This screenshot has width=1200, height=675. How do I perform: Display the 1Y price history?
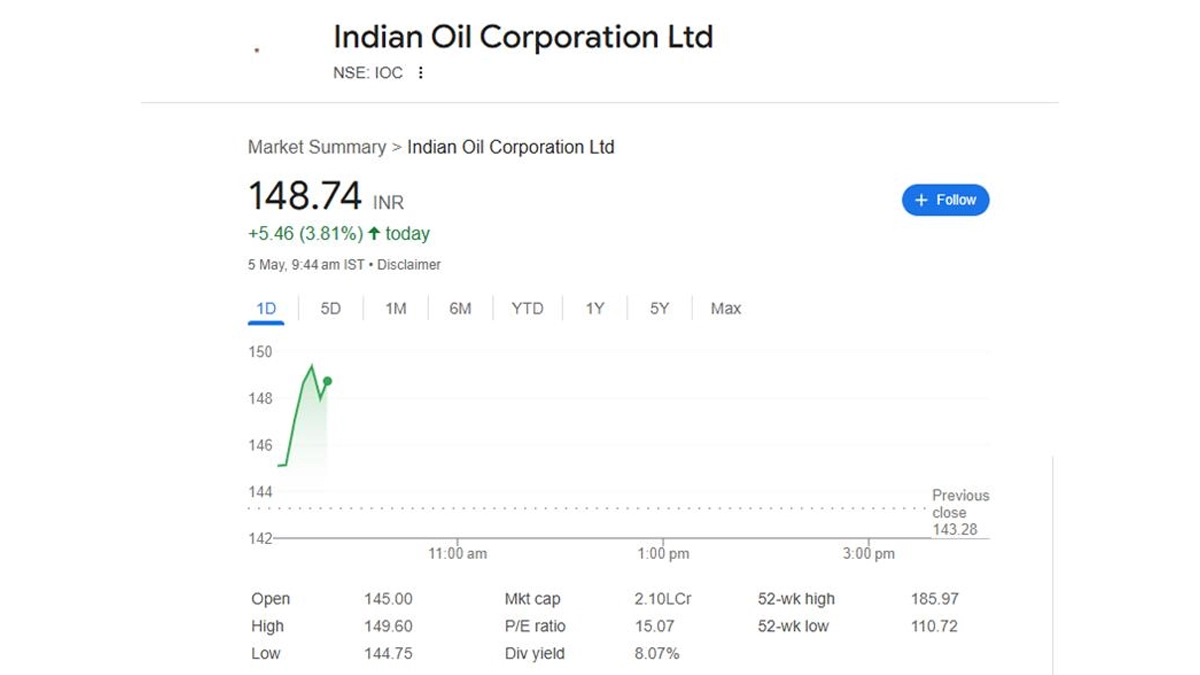tap(595, 309)
